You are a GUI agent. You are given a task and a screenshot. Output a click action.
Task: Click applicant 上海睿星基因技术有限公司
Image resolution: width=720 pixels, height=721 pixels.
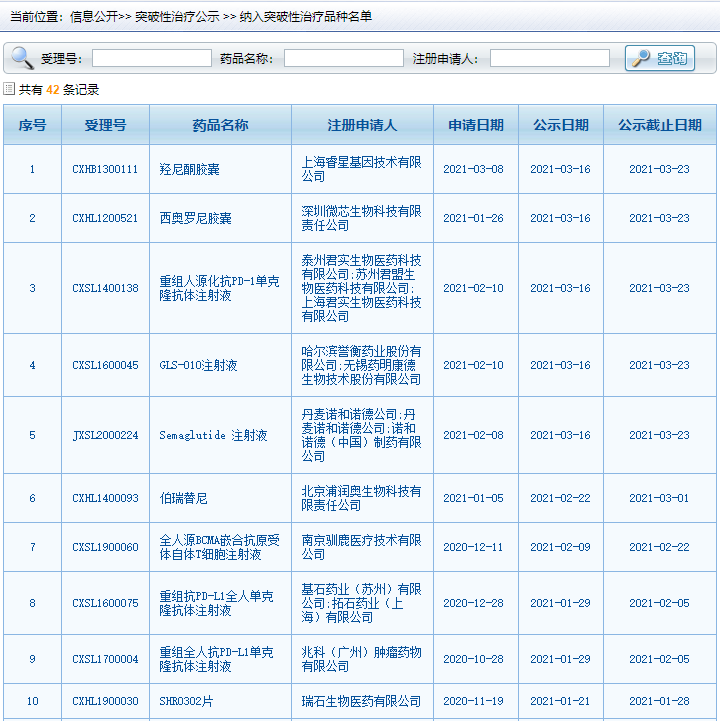click(361, 169)
